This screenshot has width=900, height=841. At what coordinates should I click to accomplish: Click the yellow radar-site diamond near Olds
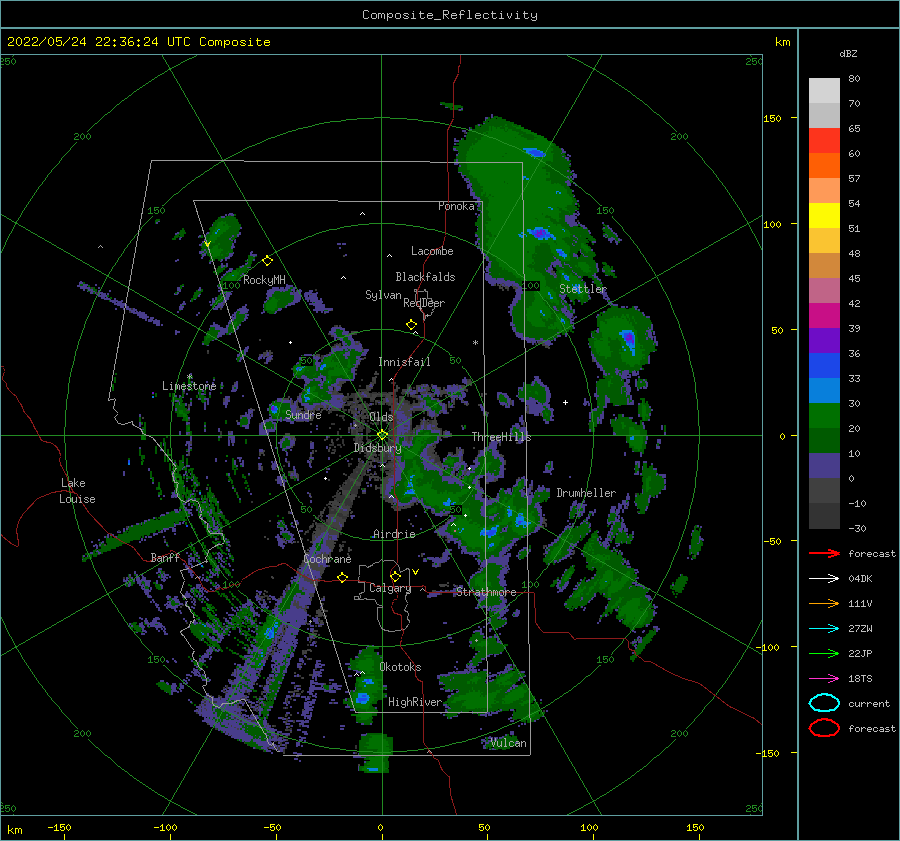pos(382,435)
